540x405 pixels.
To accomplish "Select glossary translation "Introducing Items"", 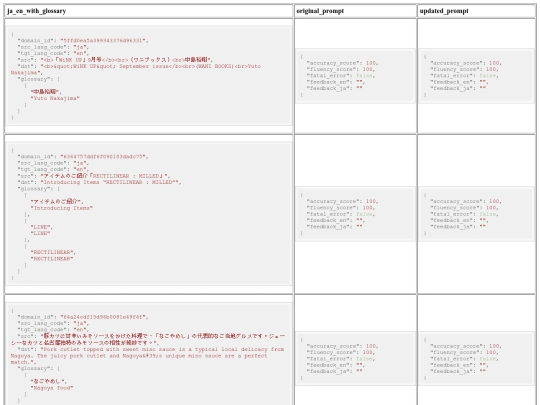I will click(62, 208).
